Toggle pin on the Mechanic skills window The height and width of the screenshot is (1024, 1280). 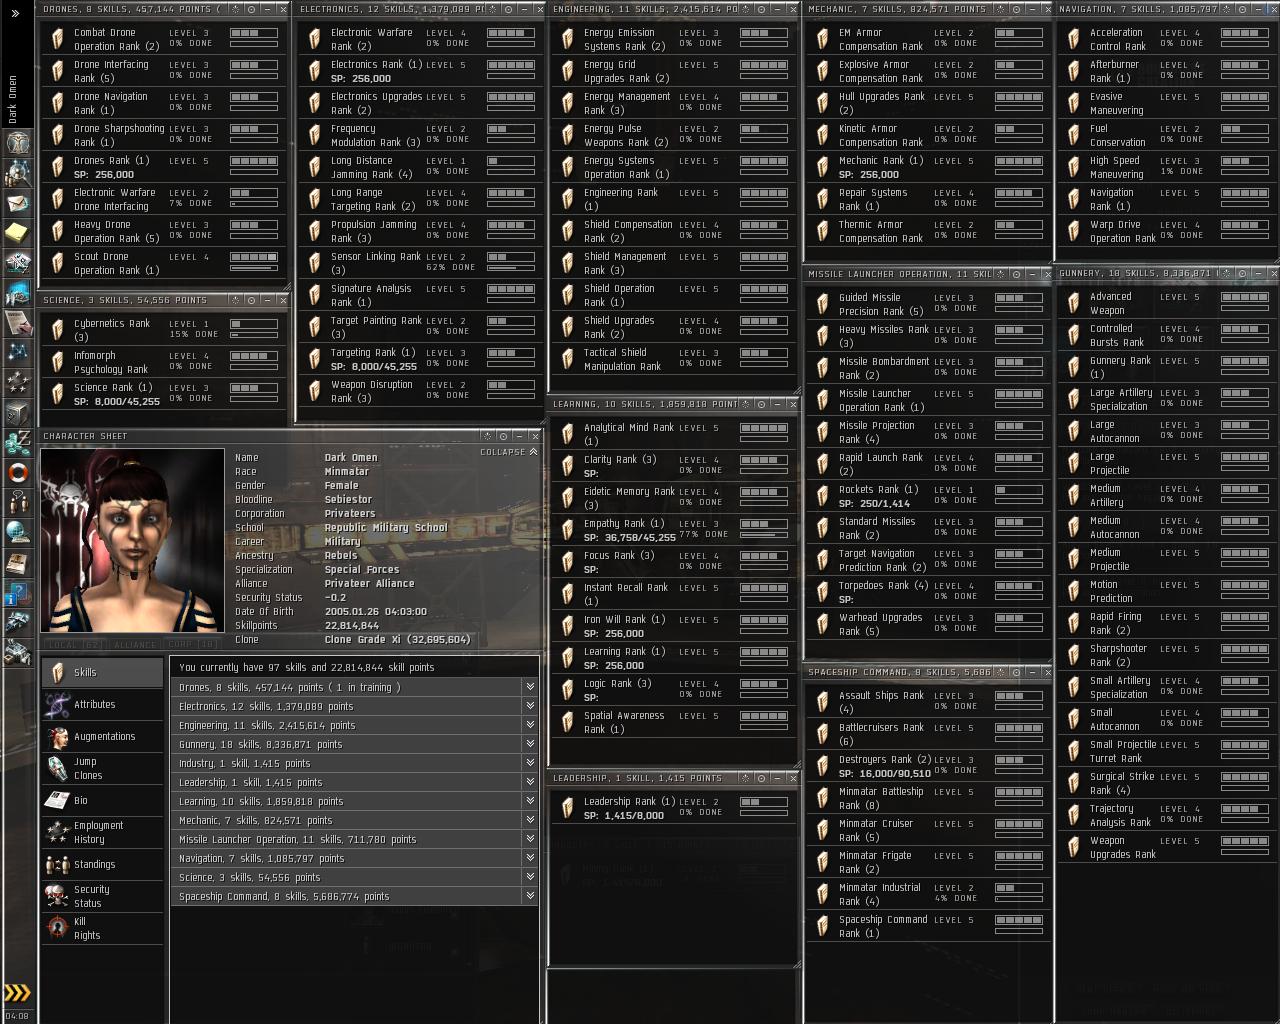(x=1015, y=9)
